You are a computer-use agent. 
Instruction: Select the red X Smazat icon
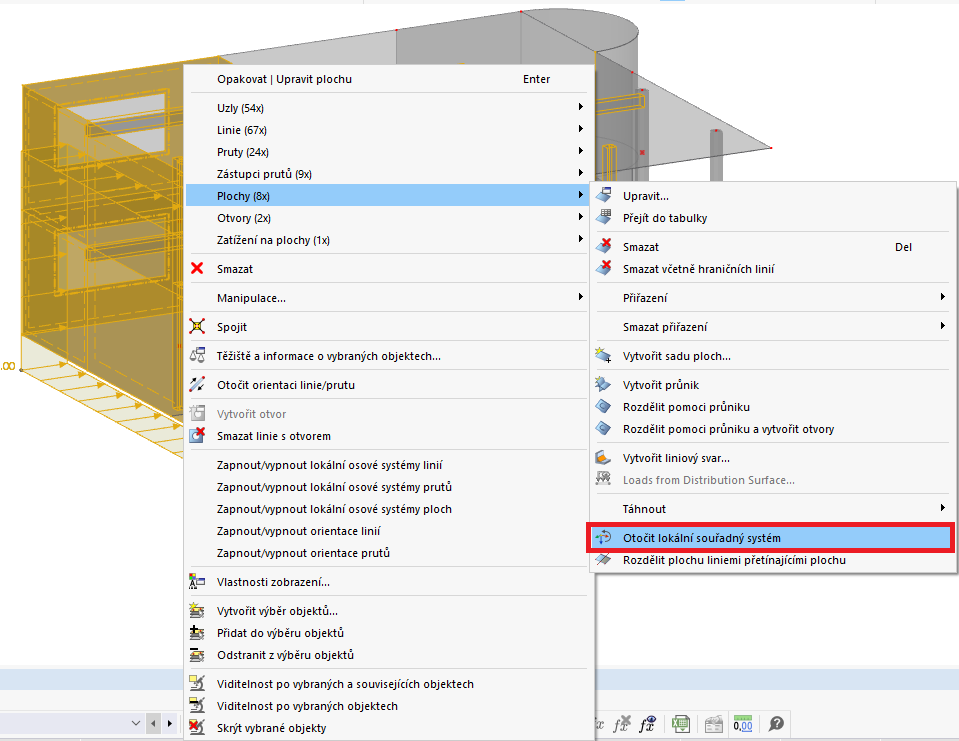[198, 269]
